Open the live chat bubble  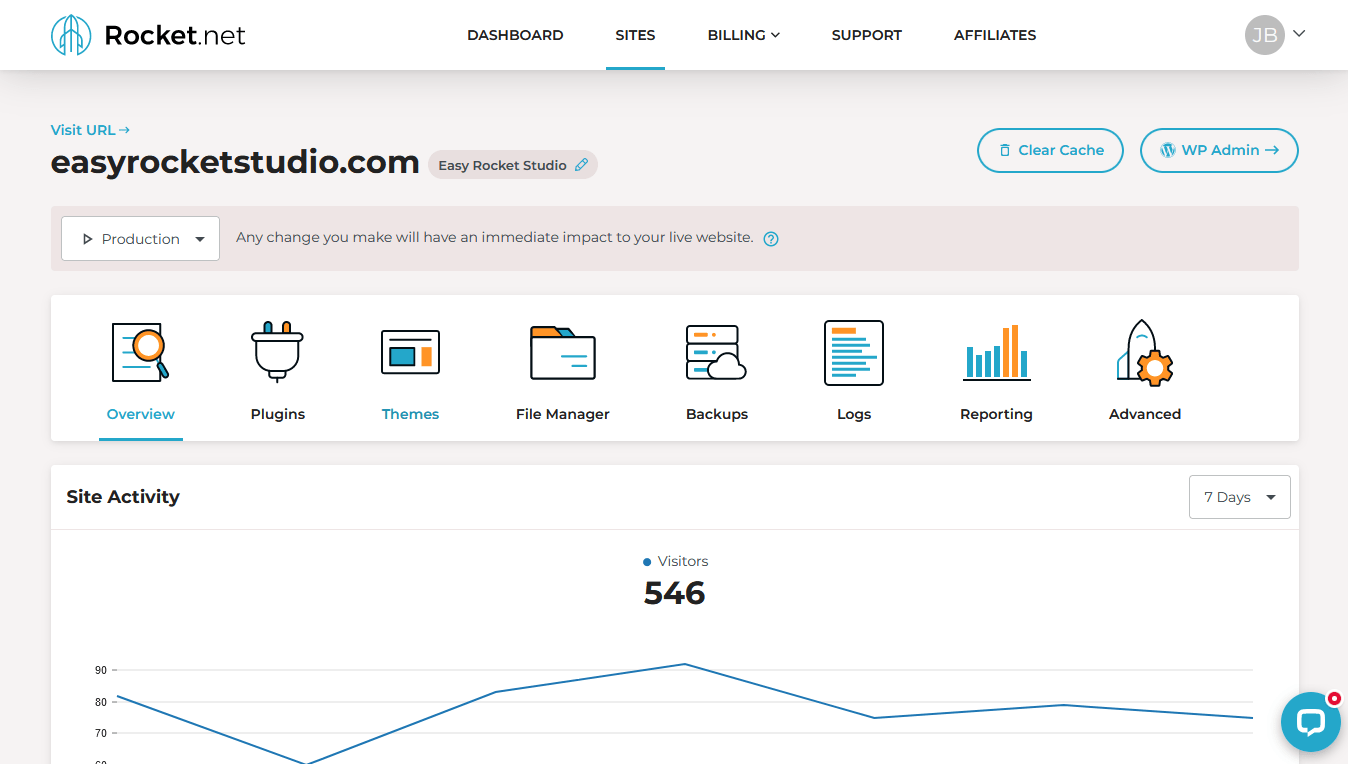pos(1310,722)
